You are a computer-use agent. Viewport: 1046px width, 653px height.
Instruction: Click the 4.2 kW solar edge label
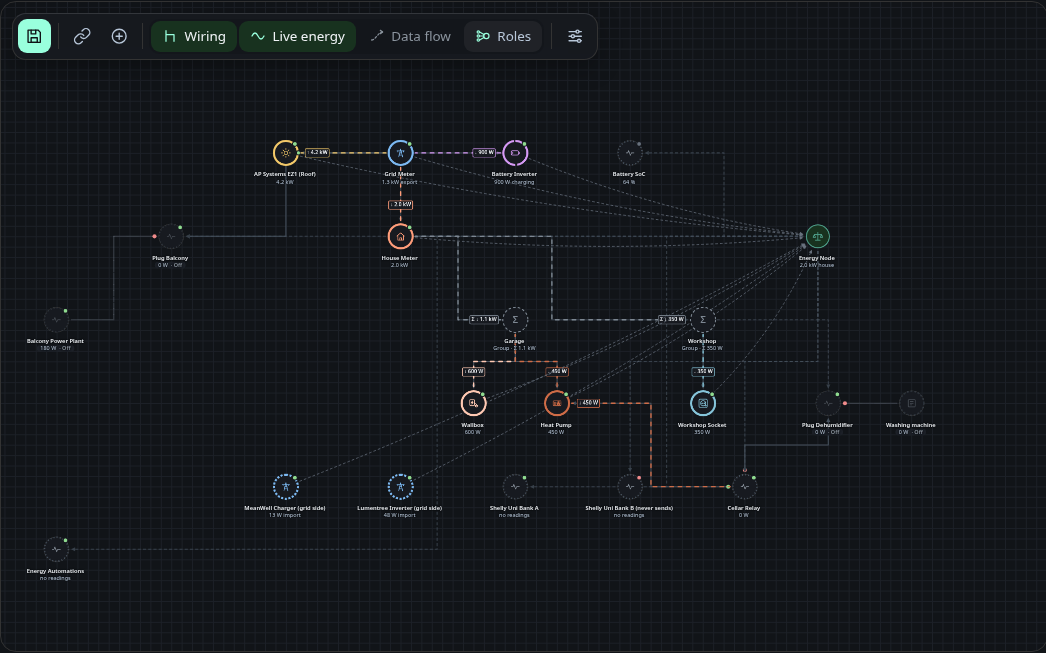(x=318, y=153)
